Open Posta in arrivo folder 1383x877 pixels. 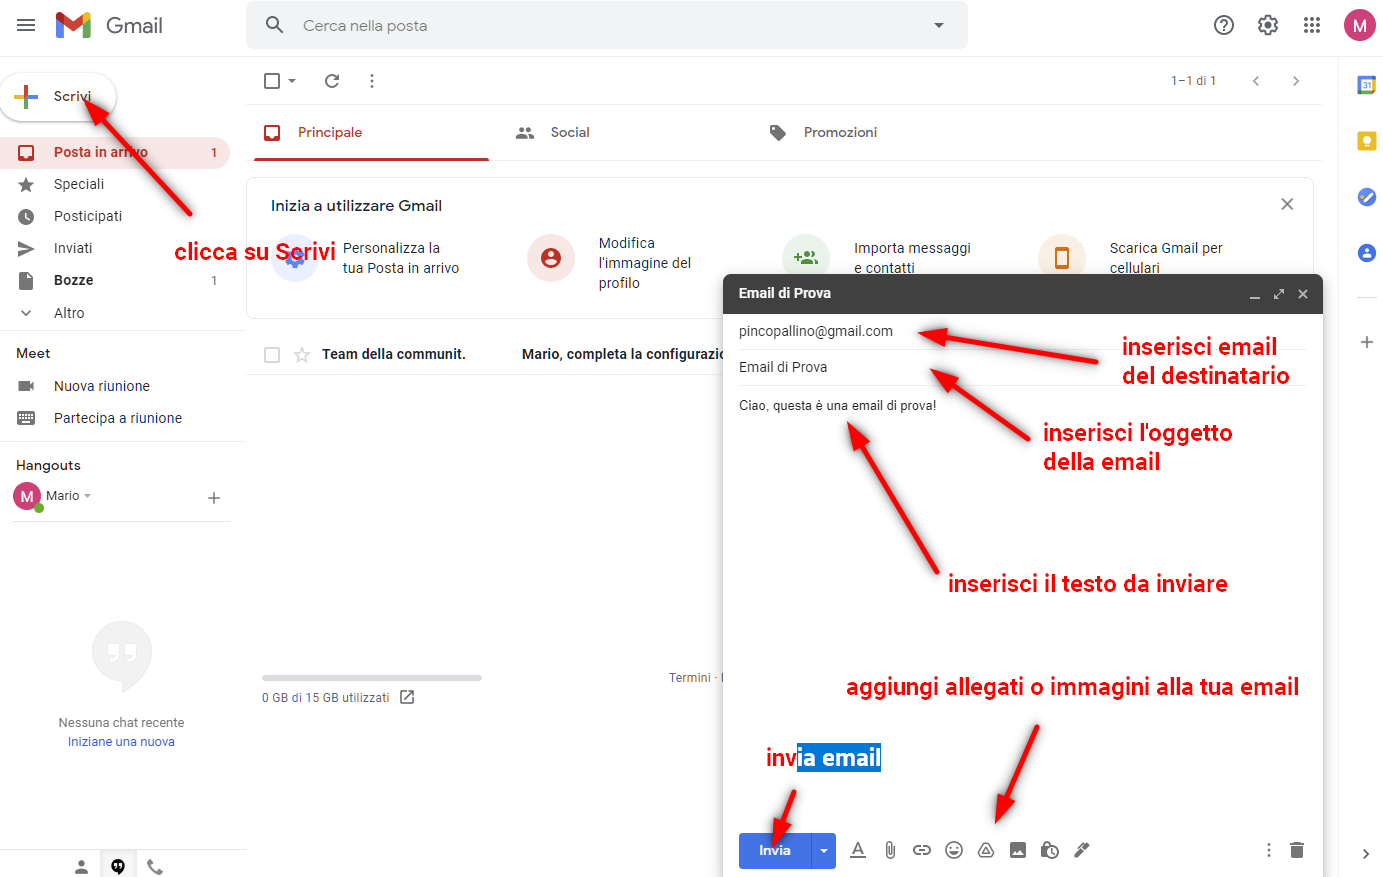(115, 152)
